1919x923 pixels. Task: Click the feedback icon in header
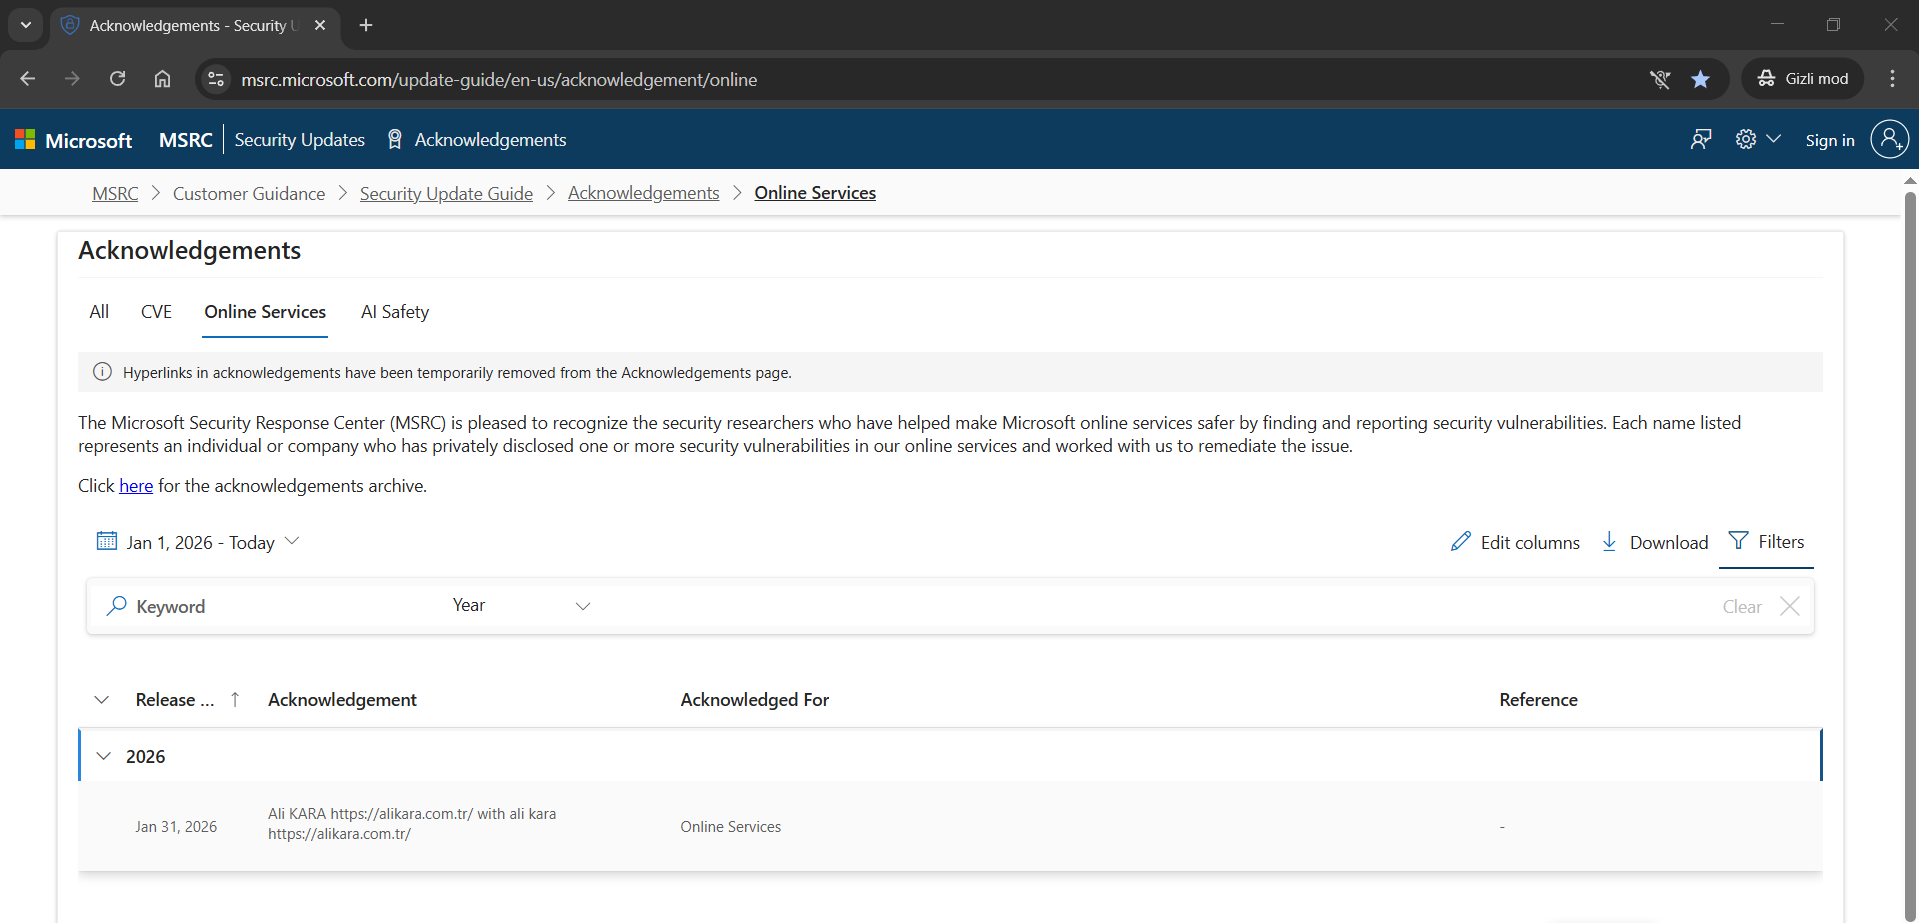[1700, 140]
